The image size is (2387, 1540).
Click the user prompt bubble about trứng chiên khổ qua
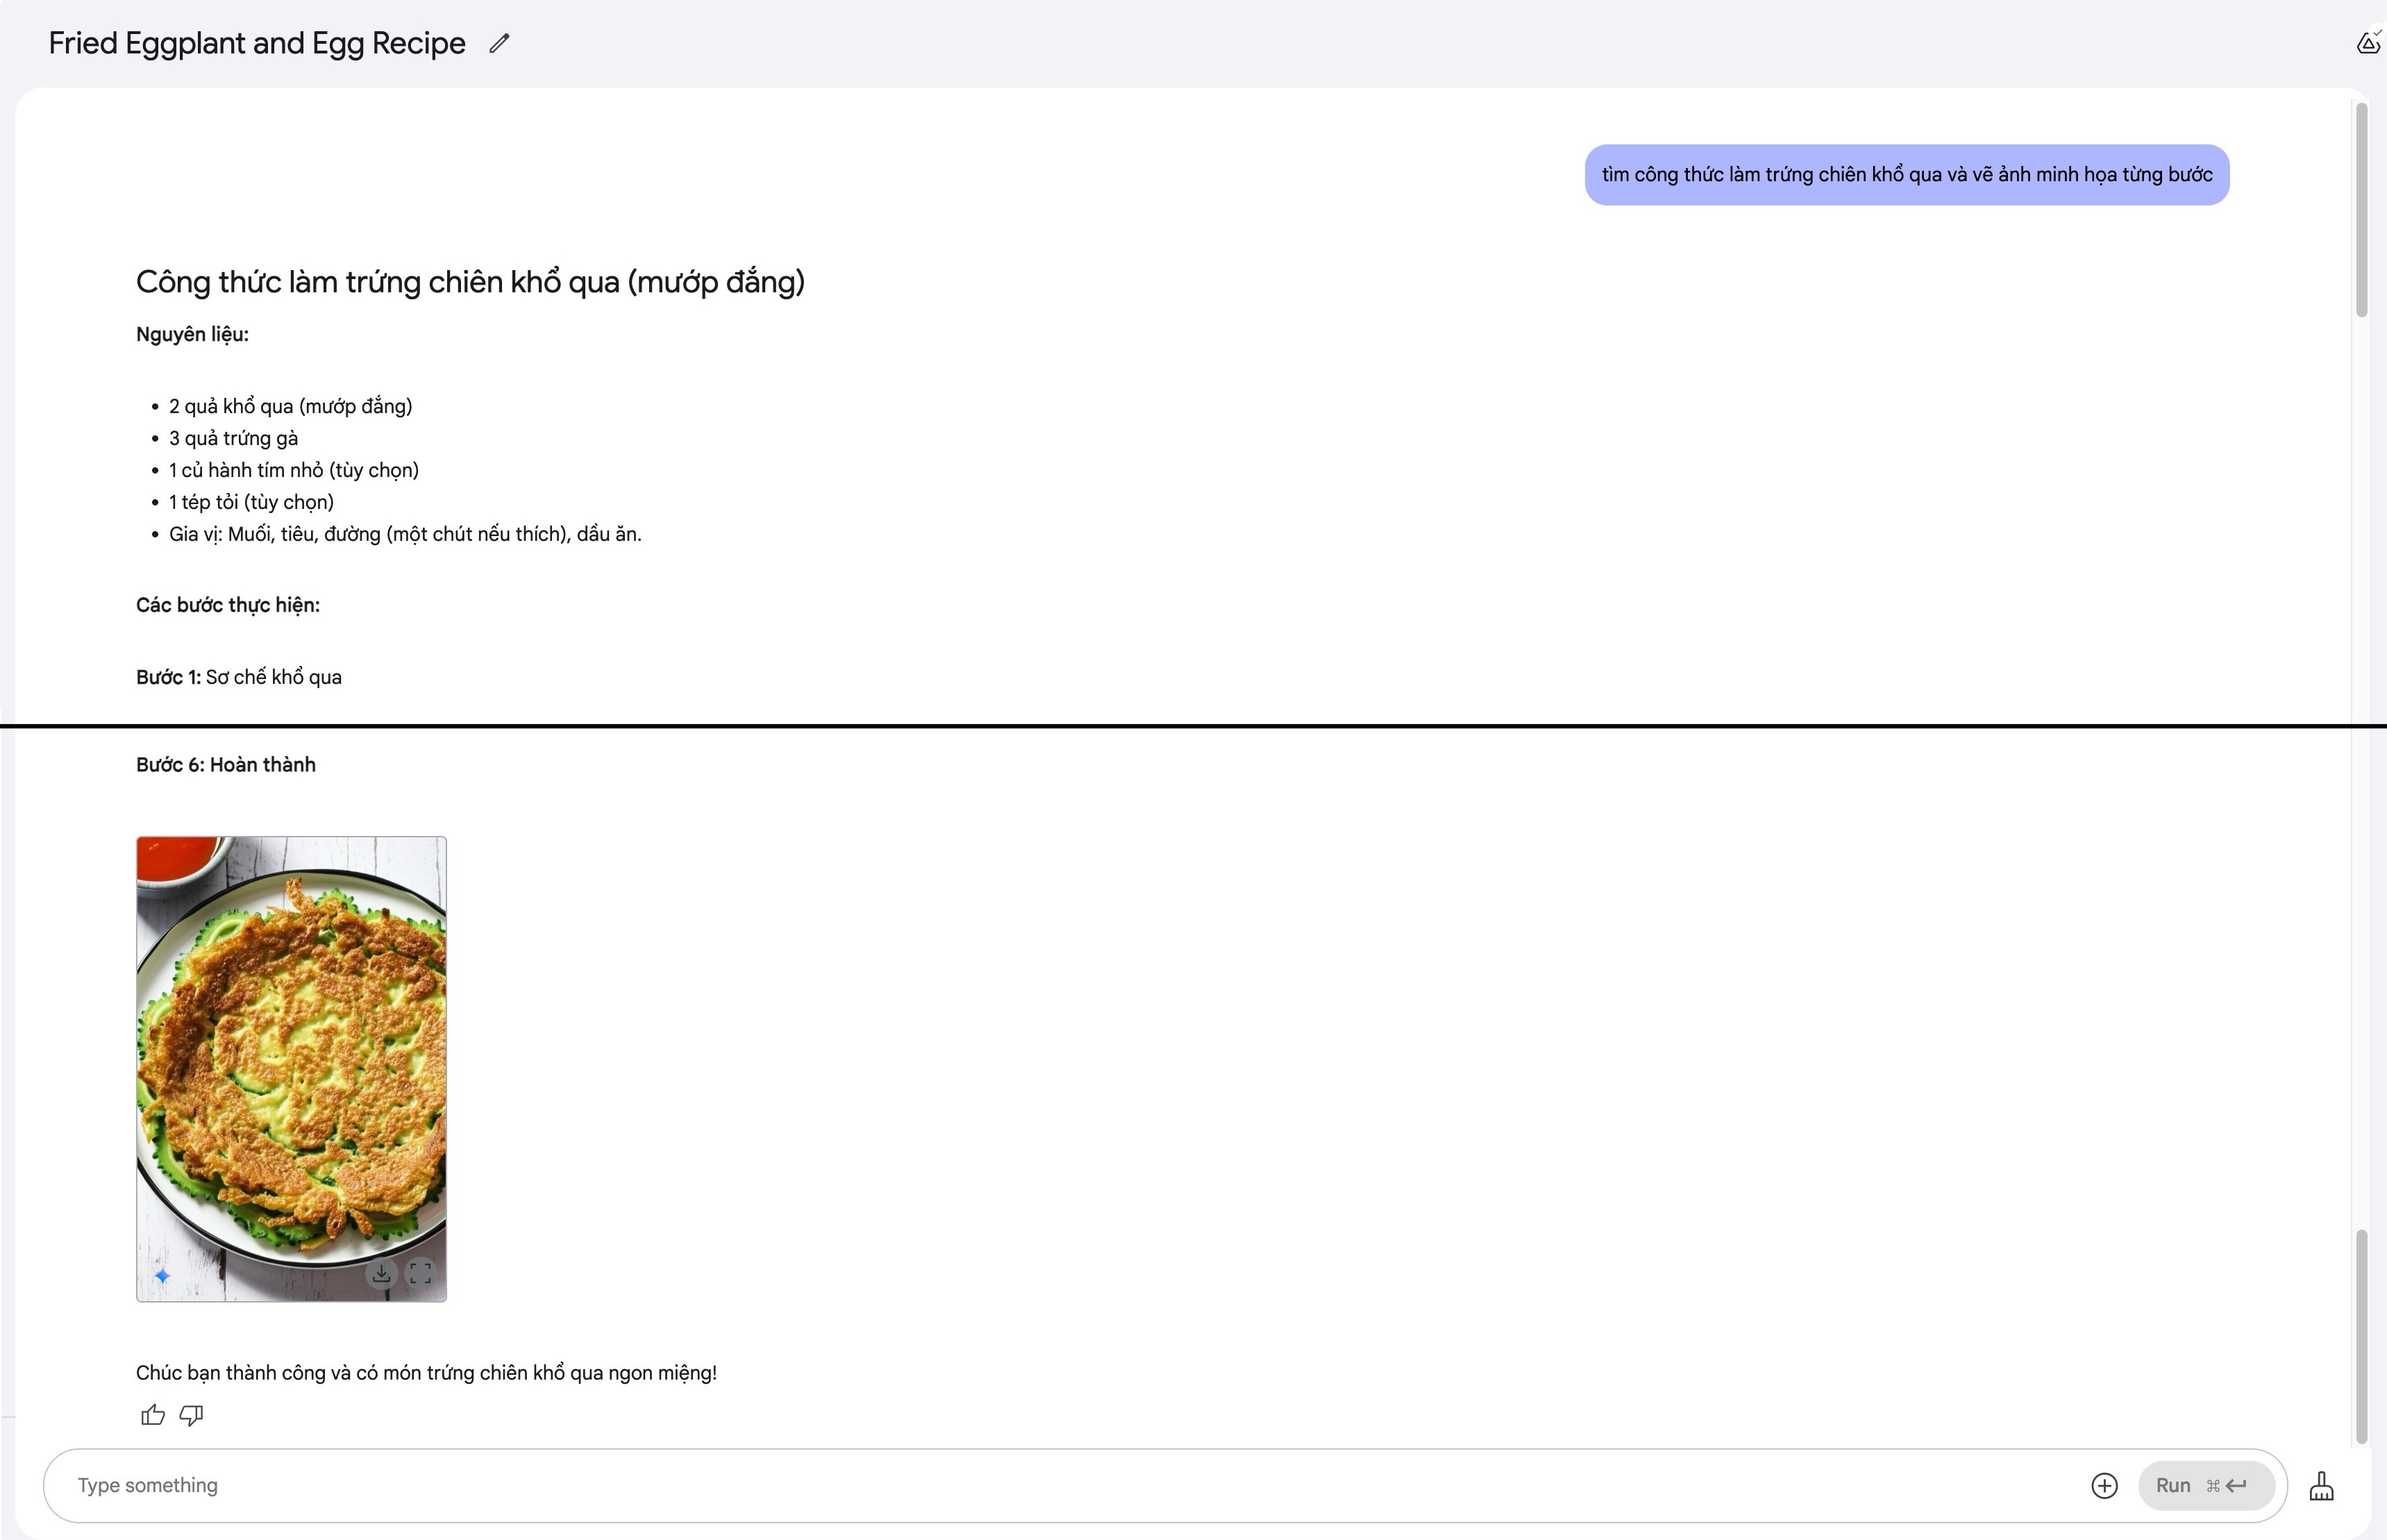tap(1906, 175)
